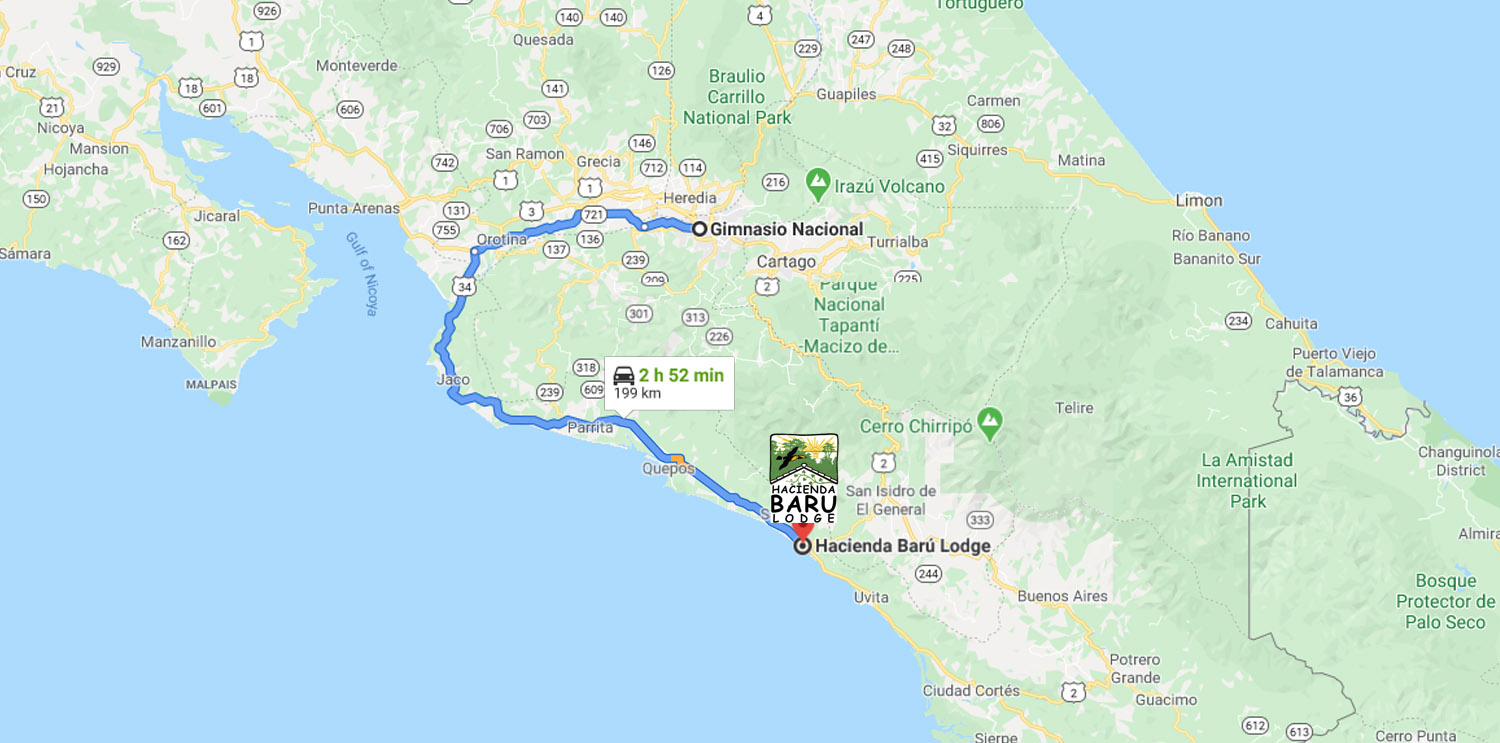Screen dimensions: 1500x743
Task: Click the Hacienda Barú Lodge logo image
Action: (803, 478)
